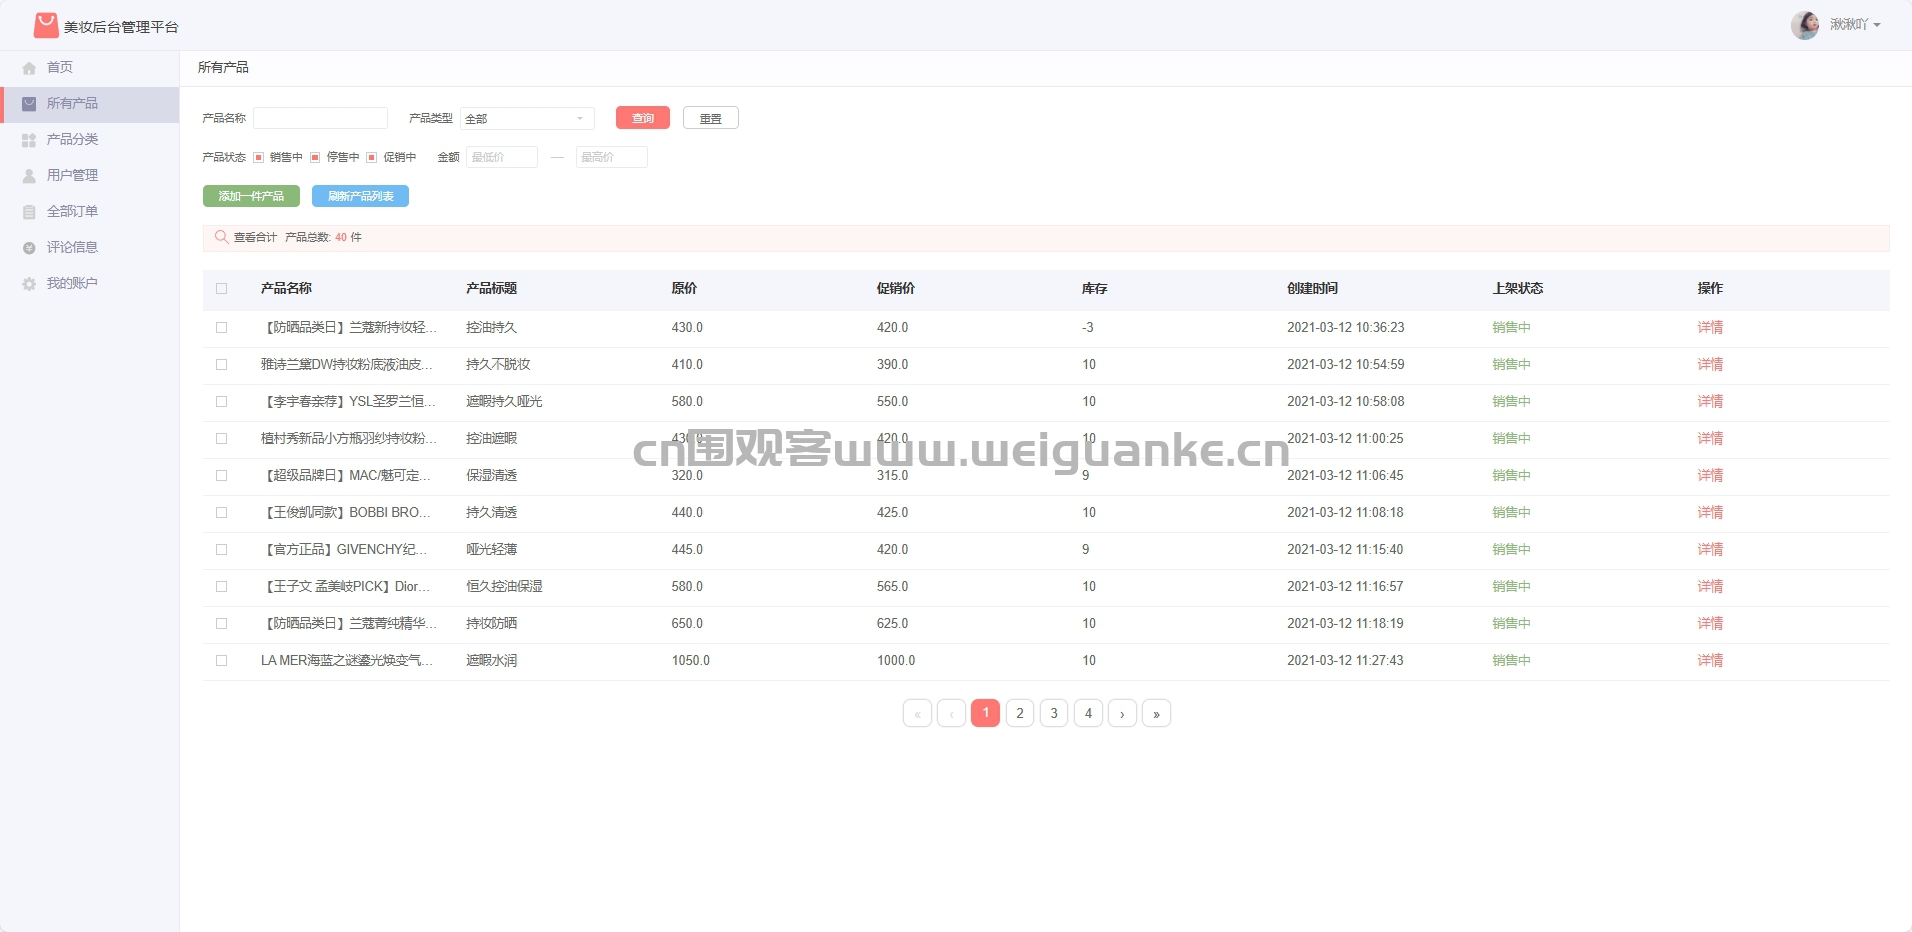This screenshot has width=1912, height=932.
Task: Open 全部订单 in the sidebar menu
Action: [x=72, y=212]
